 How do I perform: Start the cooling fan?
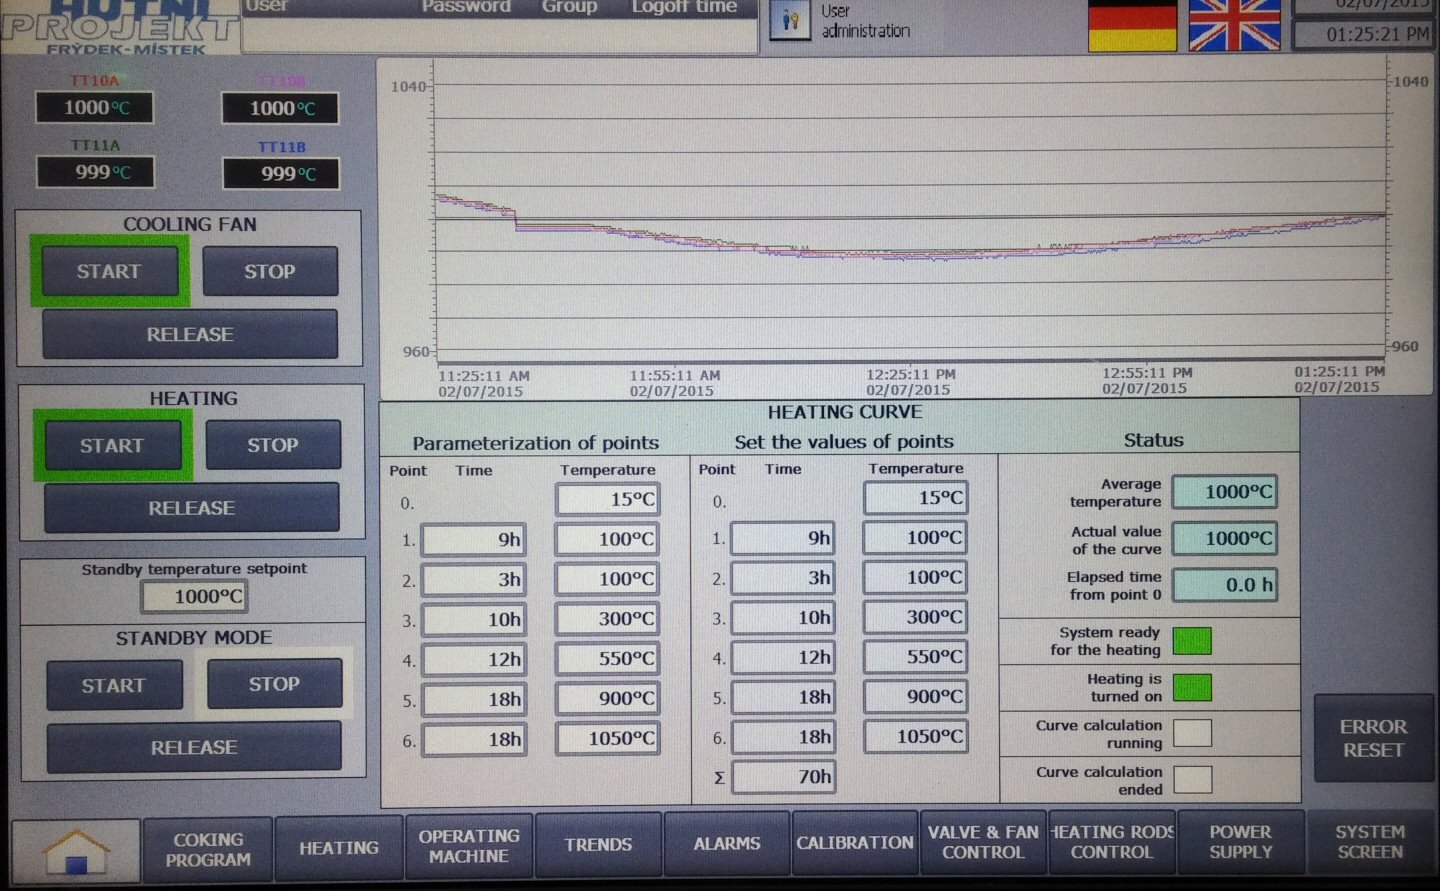point(109,271)
